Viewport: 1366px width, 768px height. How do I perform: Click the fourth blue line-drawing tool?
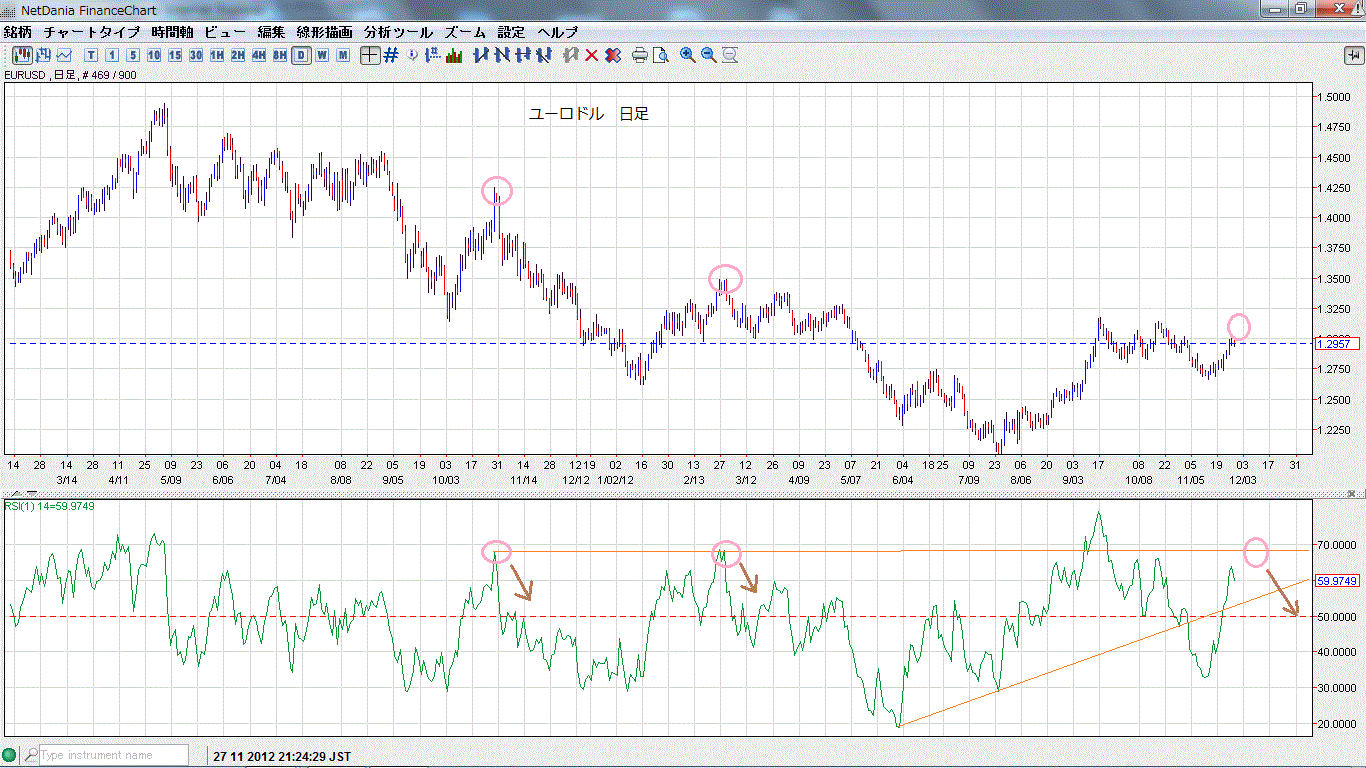pyautogui.click(x=545, y=55)
